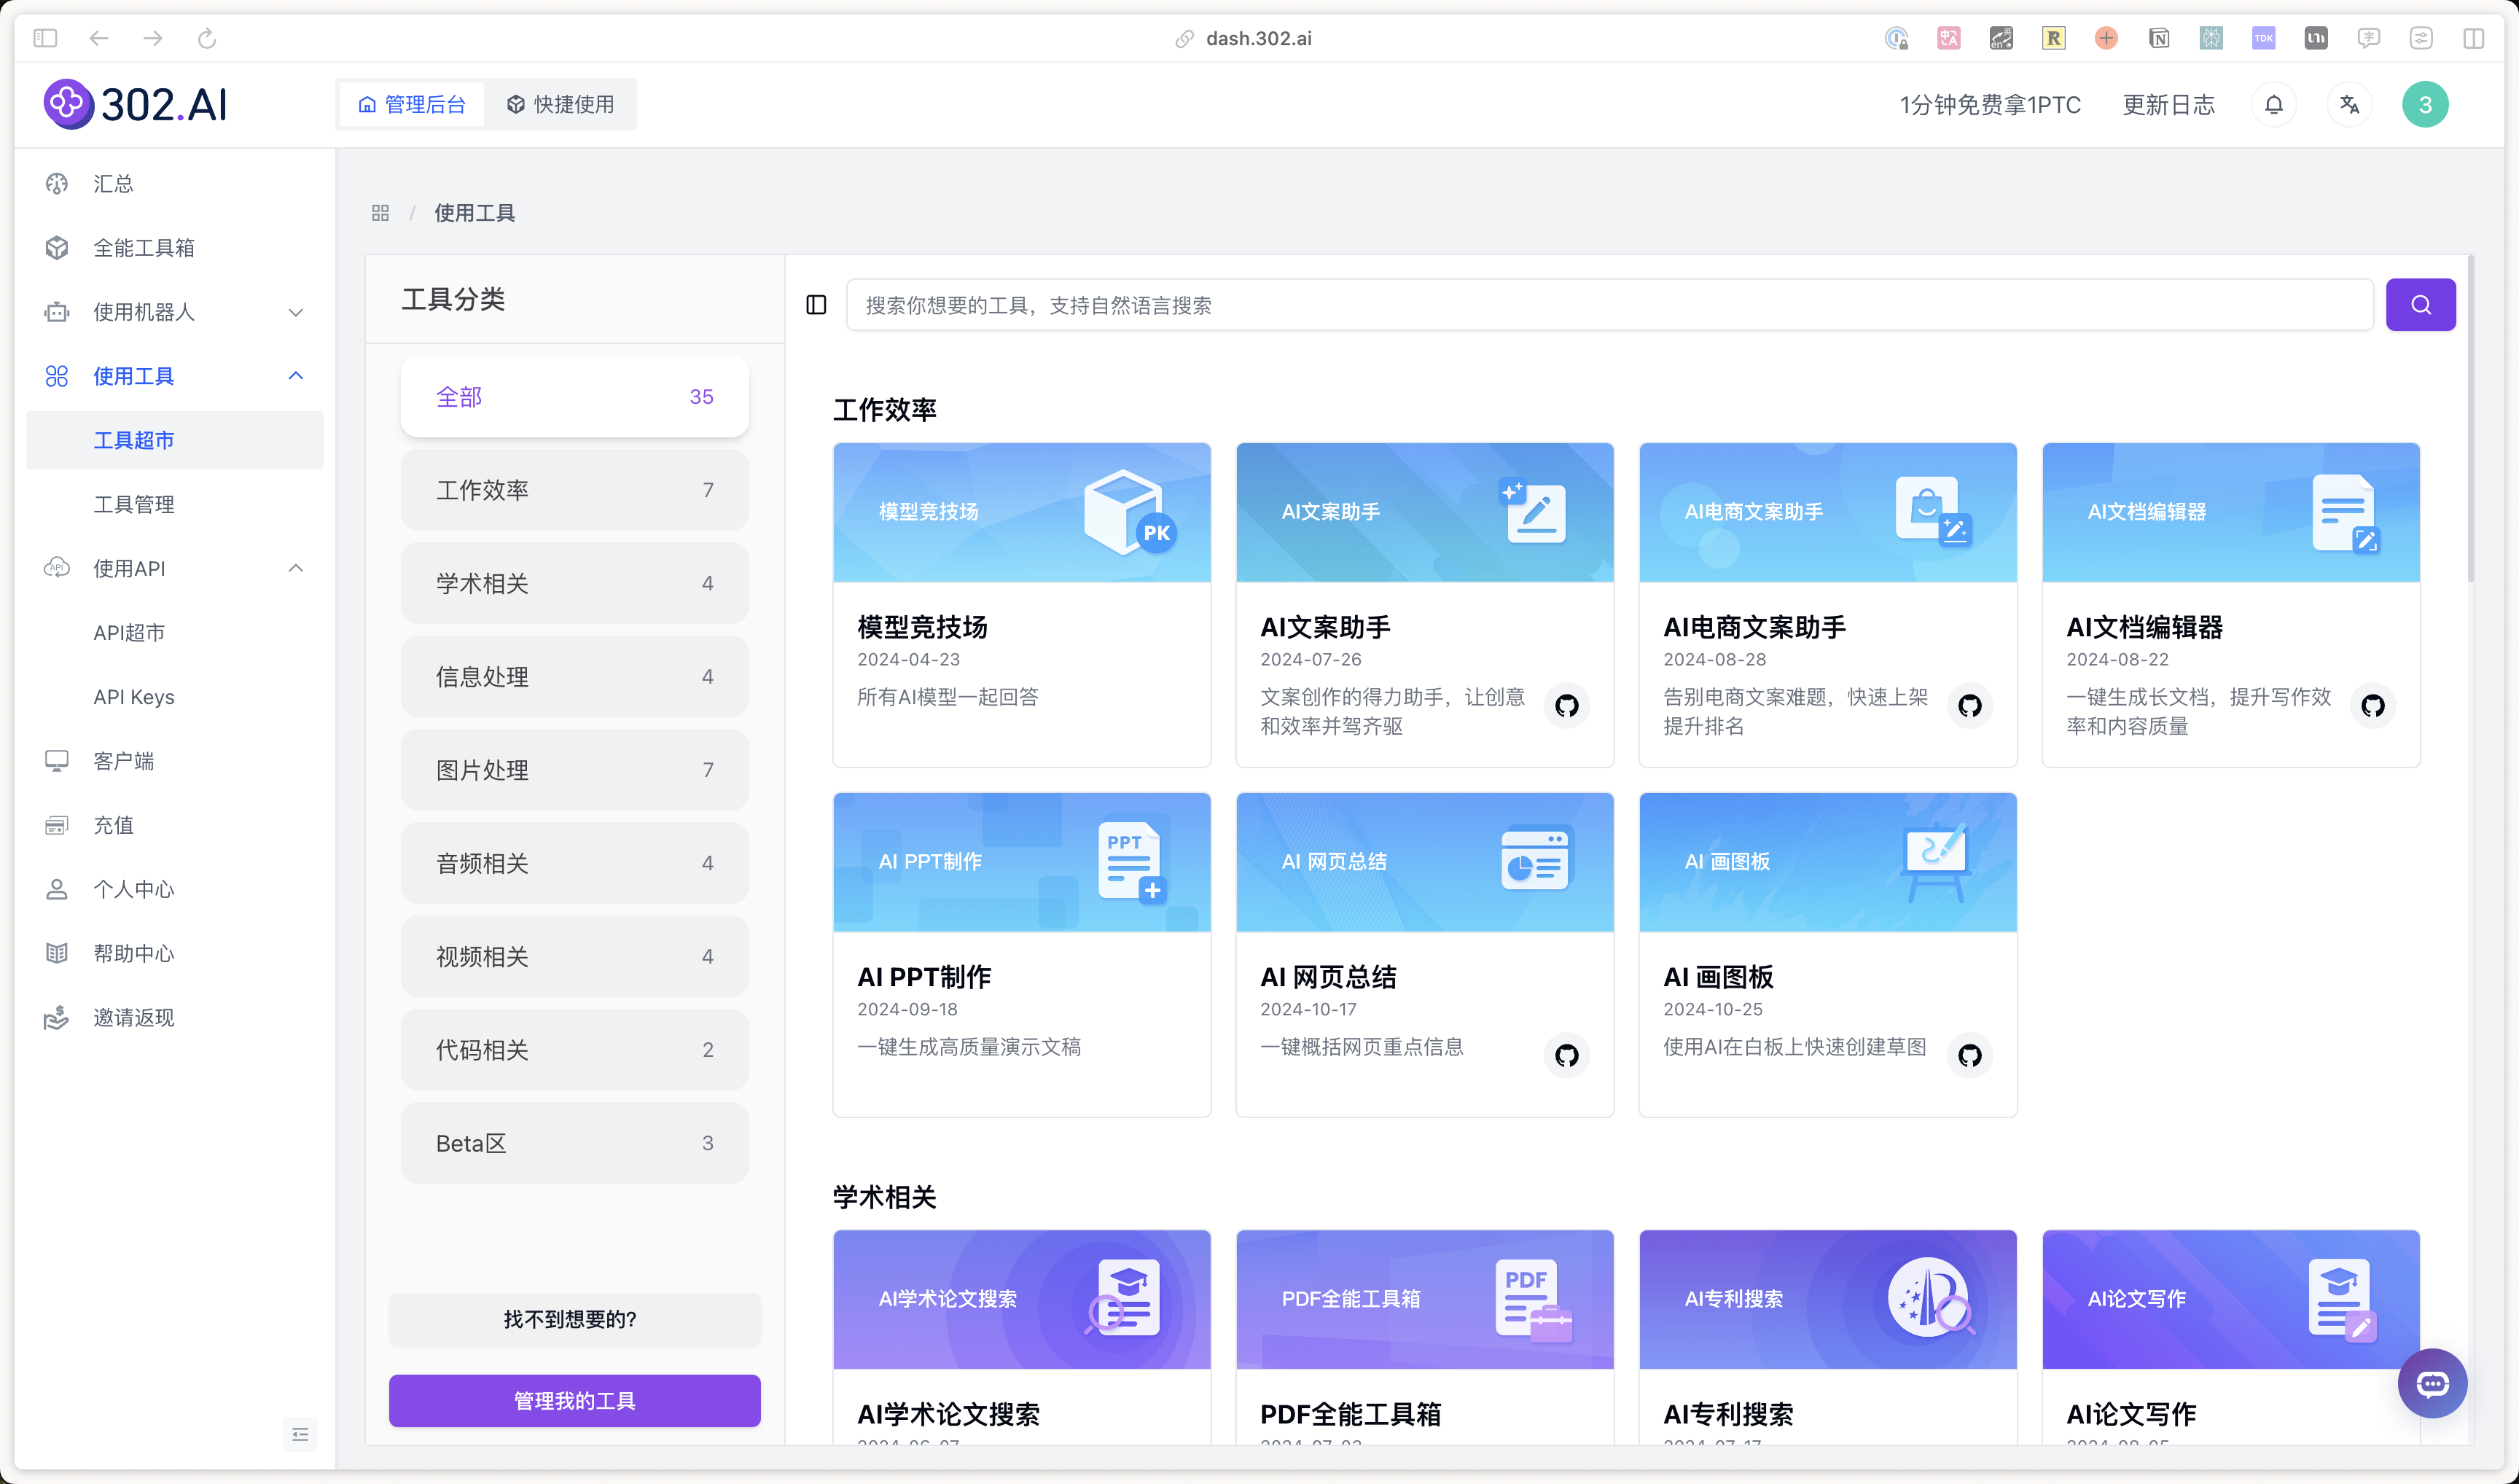Switch to the 管理后台 tab

coord(412,104)
